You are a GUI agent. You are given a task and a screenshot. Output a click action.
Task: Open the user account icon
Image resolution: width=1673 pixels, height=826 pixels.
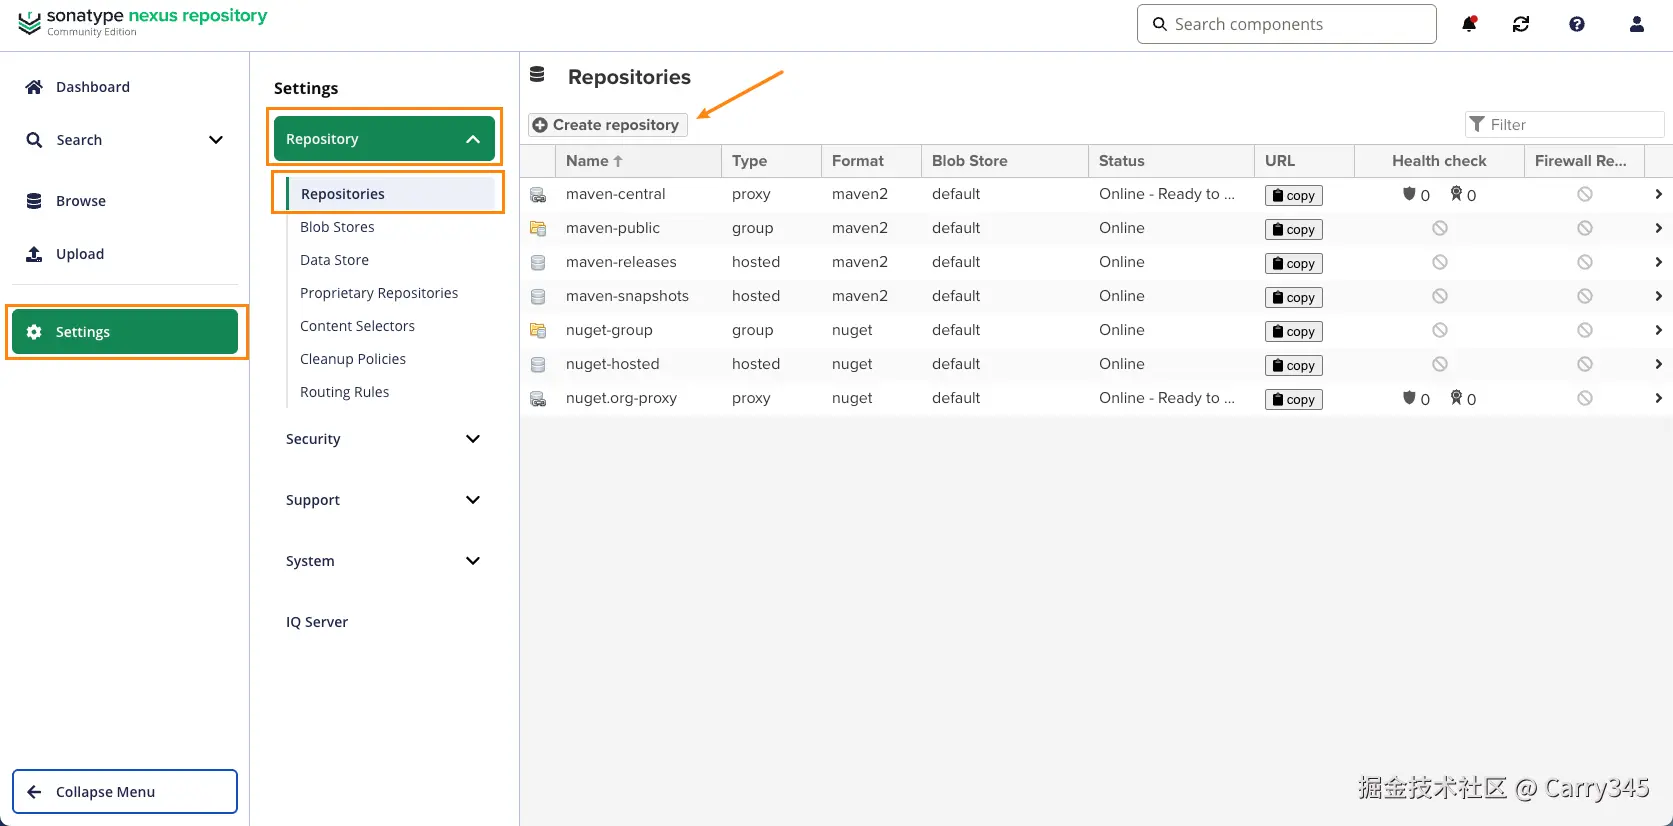[x=1637, y=24]
